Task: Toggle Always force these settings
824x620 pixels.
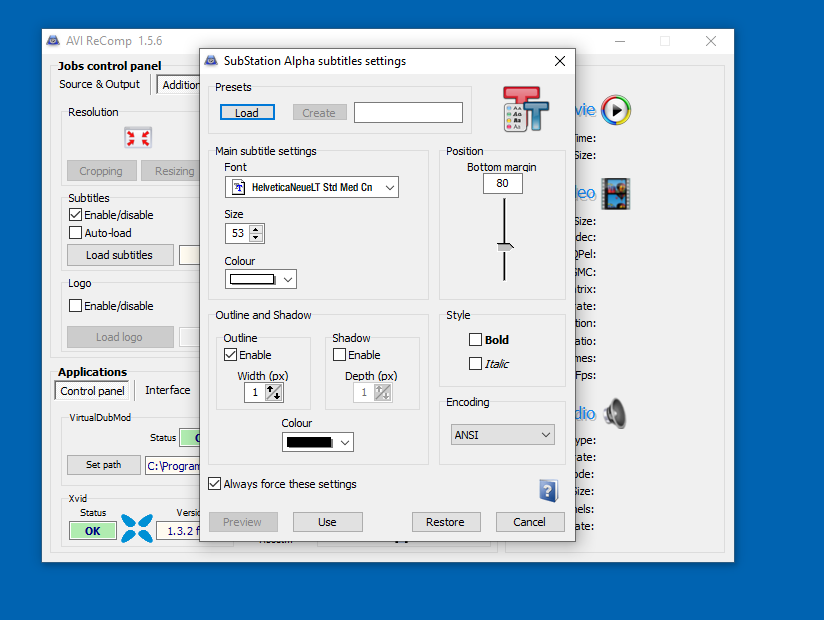Action: coord(214,484)
